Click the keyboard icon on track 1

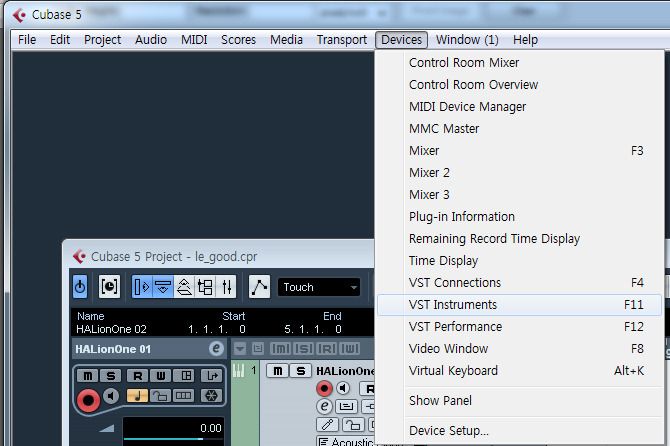[238, 370]
